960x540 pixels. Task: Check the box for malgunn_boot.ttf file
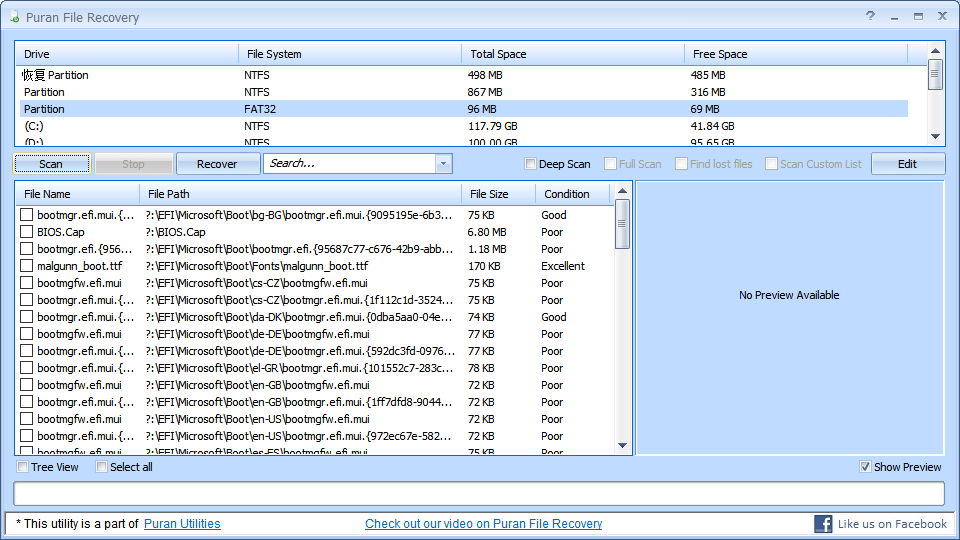(x=26, y=266)
